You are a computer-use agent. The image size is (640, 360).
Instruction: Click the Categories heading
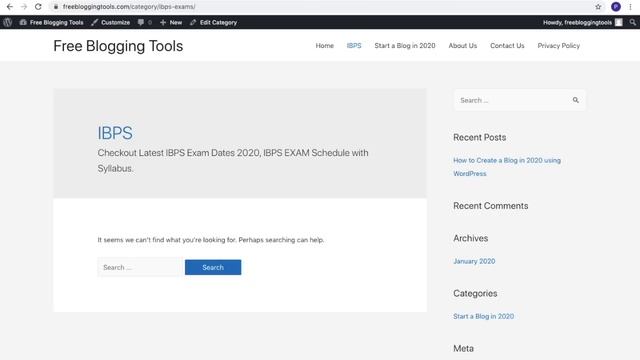(x=475, y=293)
